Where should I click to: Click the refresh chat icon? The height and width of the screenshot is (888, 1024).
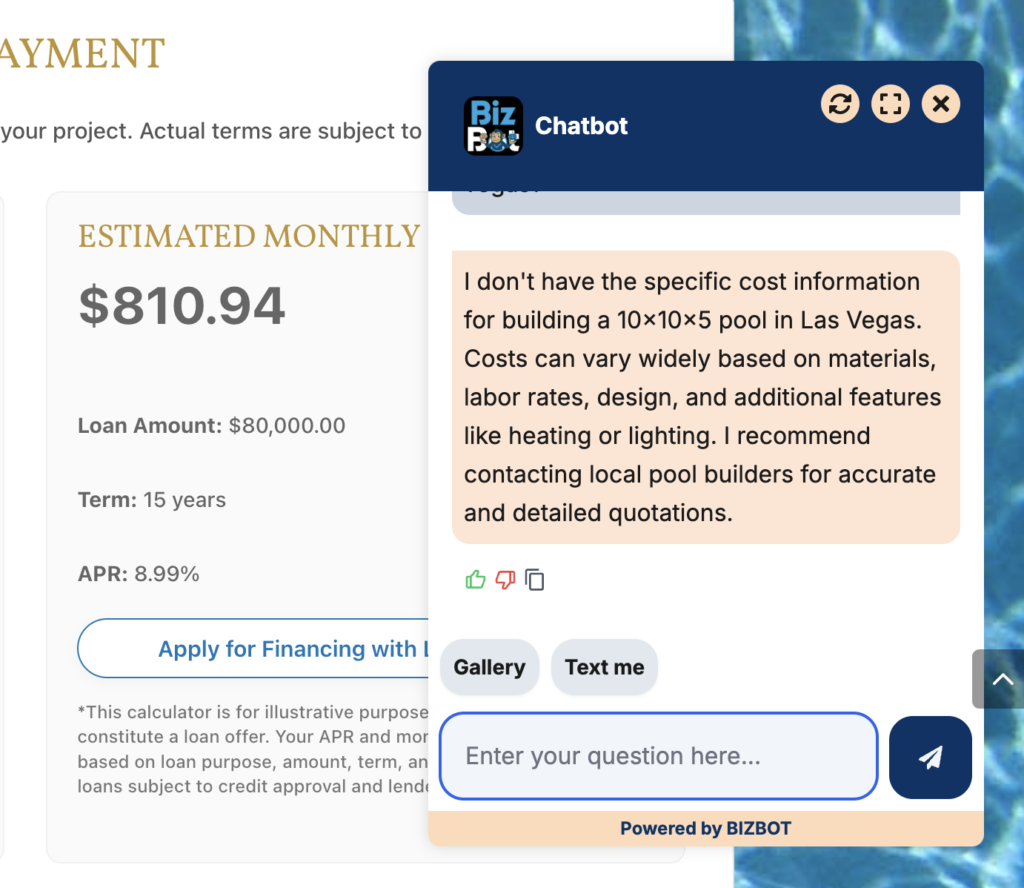pos(840,104)
